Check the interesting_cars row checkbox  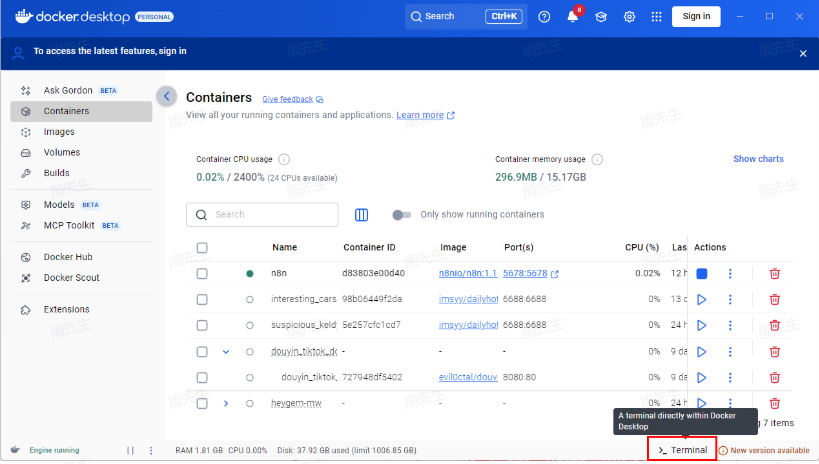click(x=202, y=299)
